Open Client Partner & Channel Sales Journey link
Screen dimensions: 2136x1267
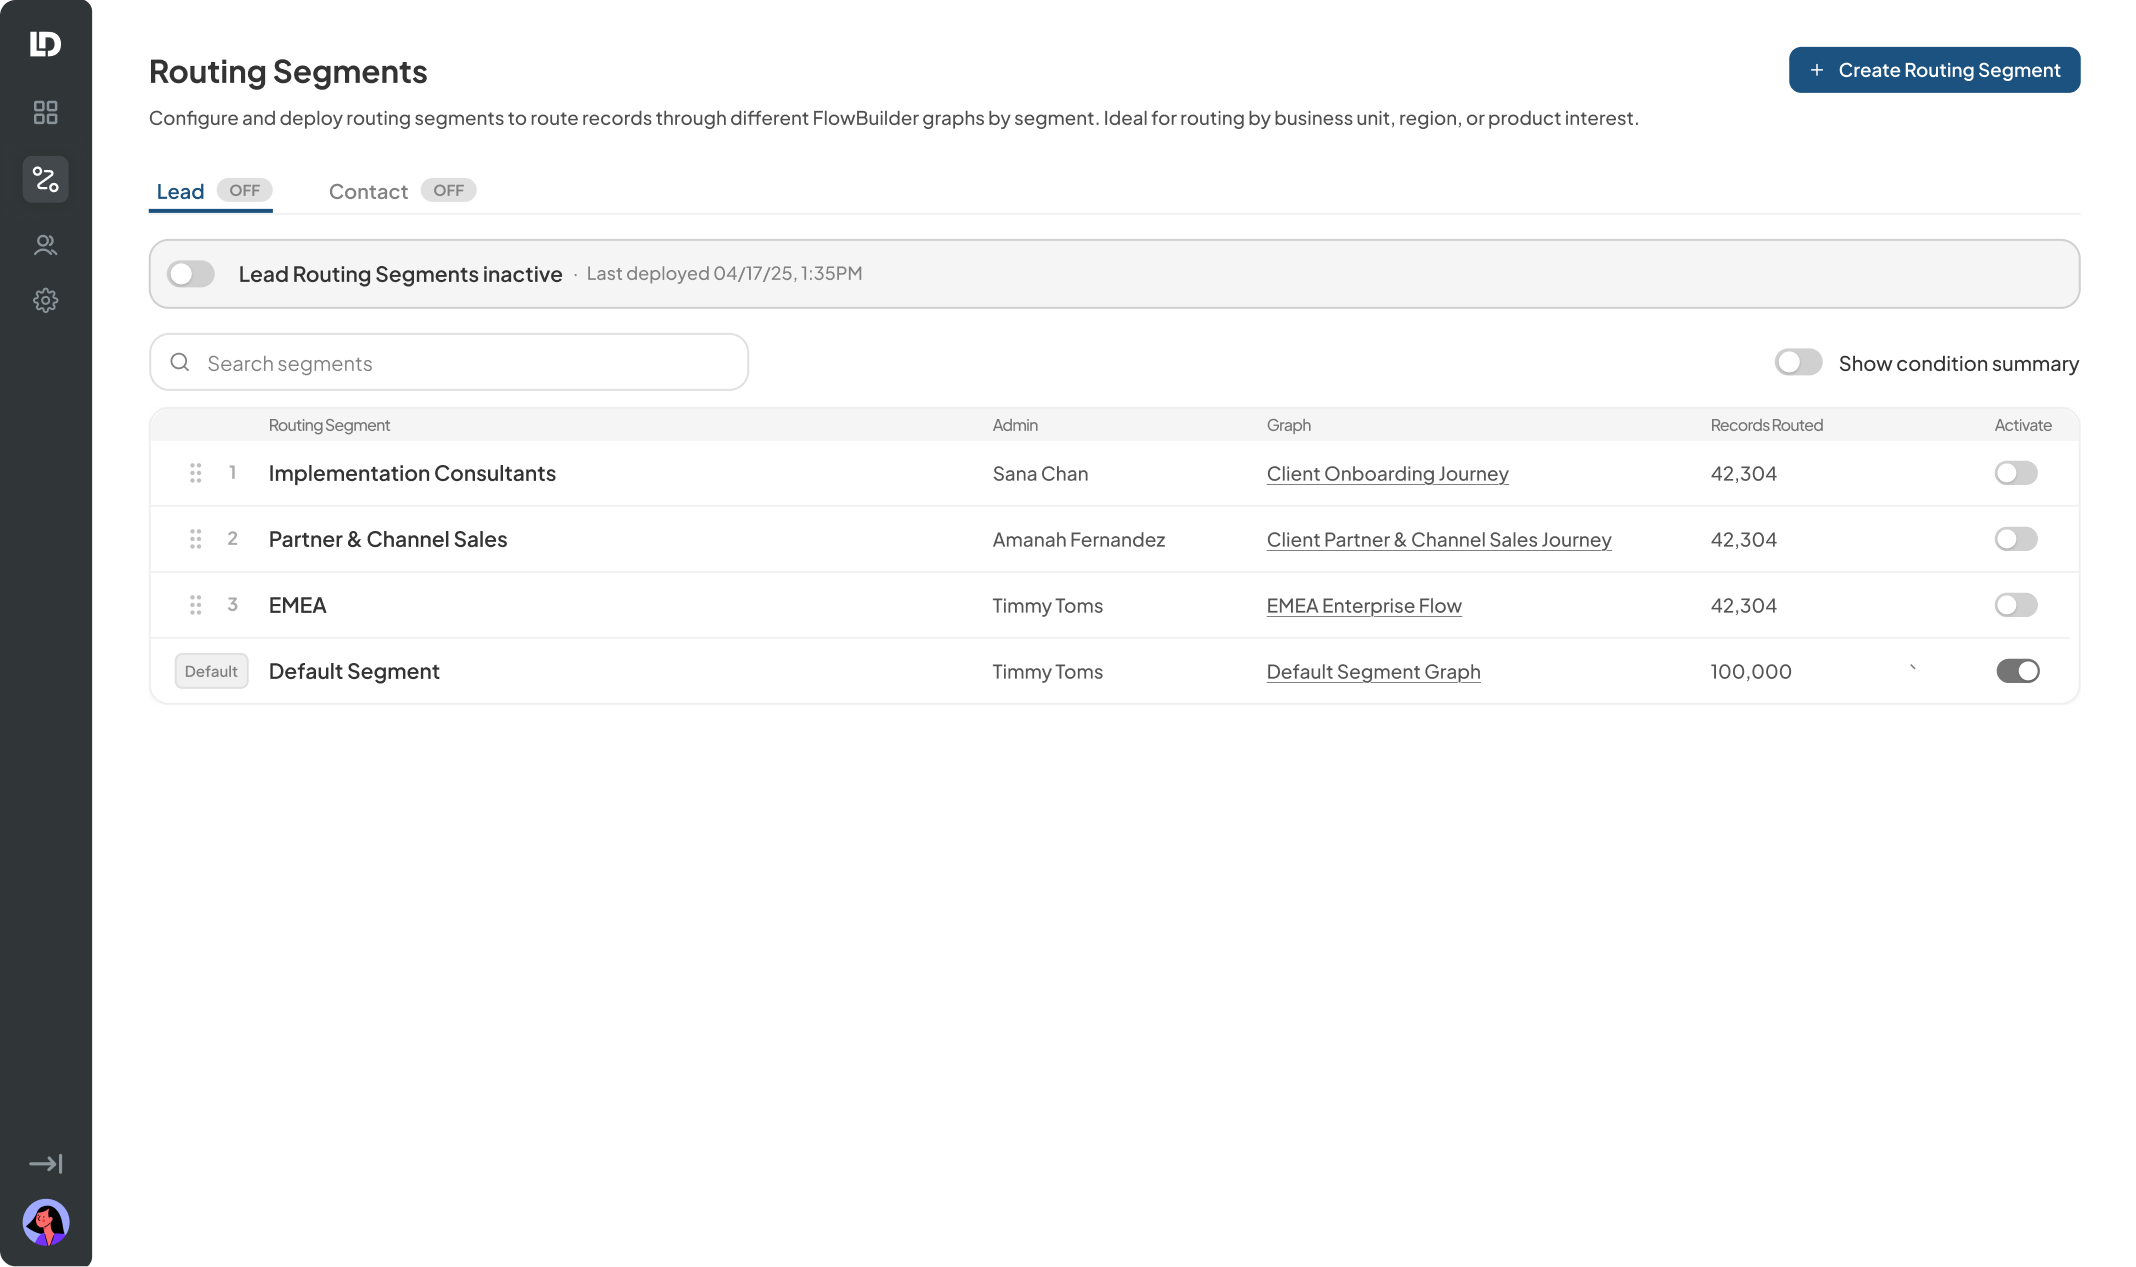[1439, 540]
